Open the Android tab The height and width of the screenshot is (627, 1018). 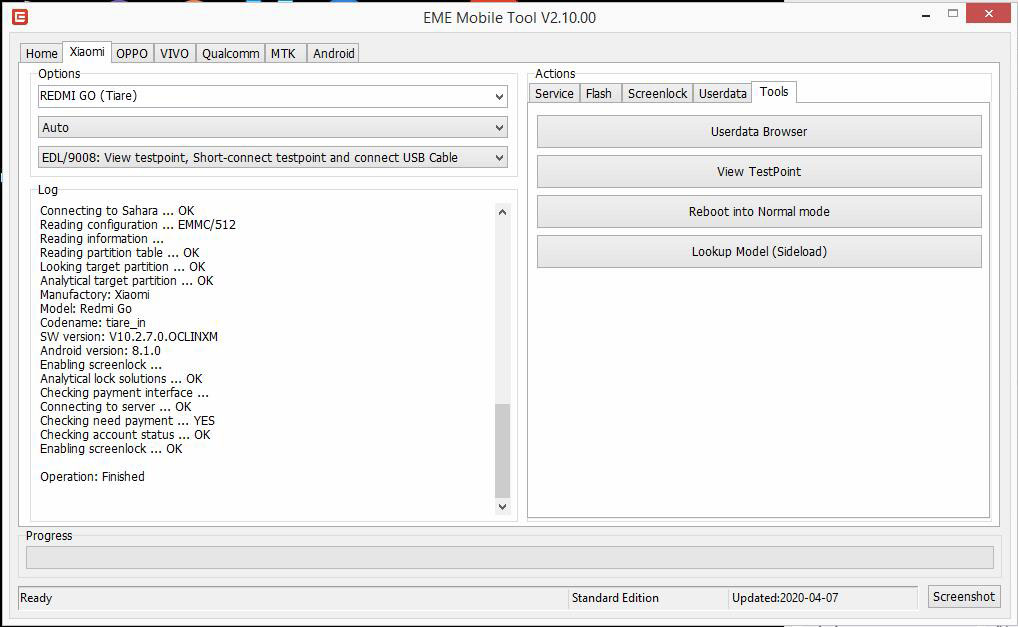click(x=334, y=53)
